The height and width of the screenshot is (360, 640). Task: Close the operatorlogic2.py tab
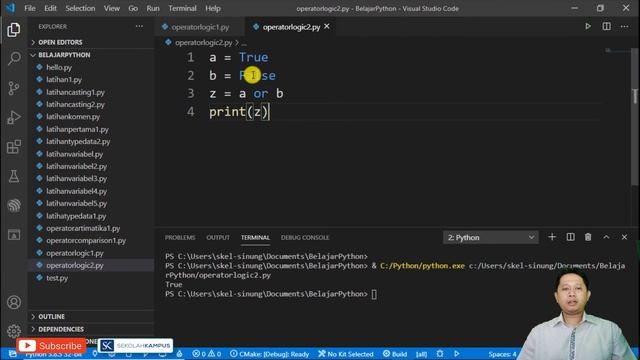click(327, 27)
